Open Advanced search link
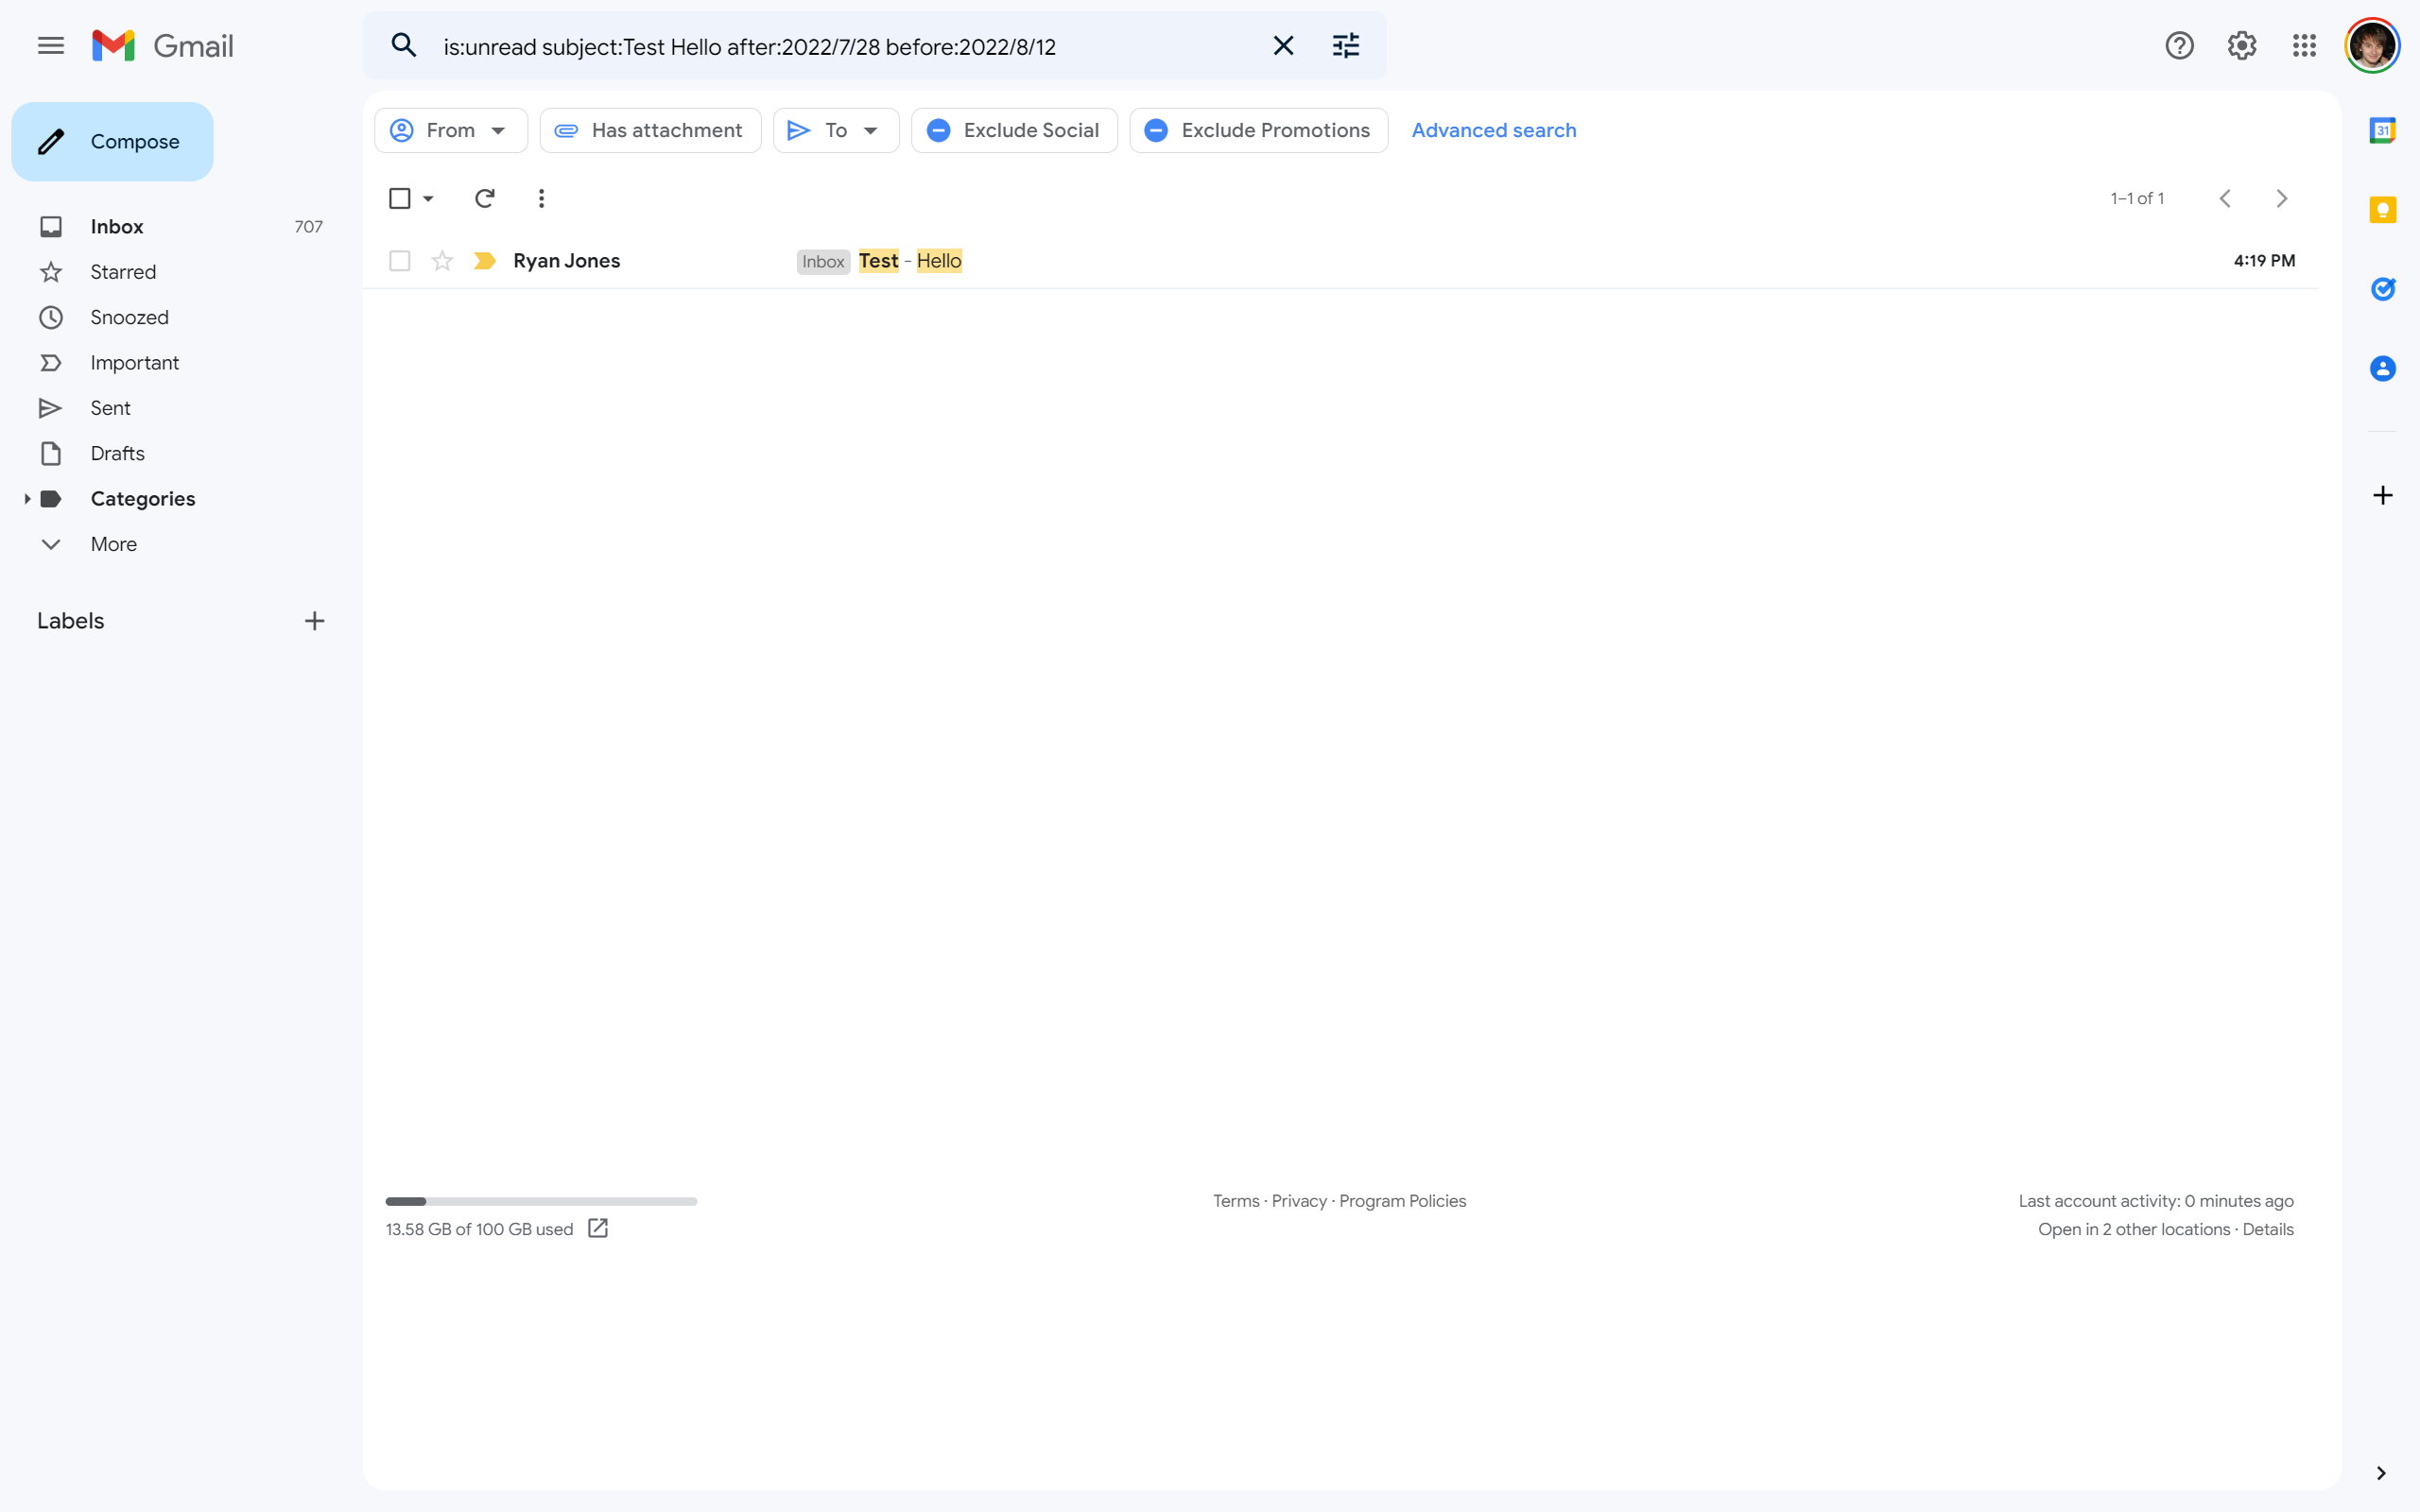This screenshot has height=1512, width=2420. tap(1493, 131)
